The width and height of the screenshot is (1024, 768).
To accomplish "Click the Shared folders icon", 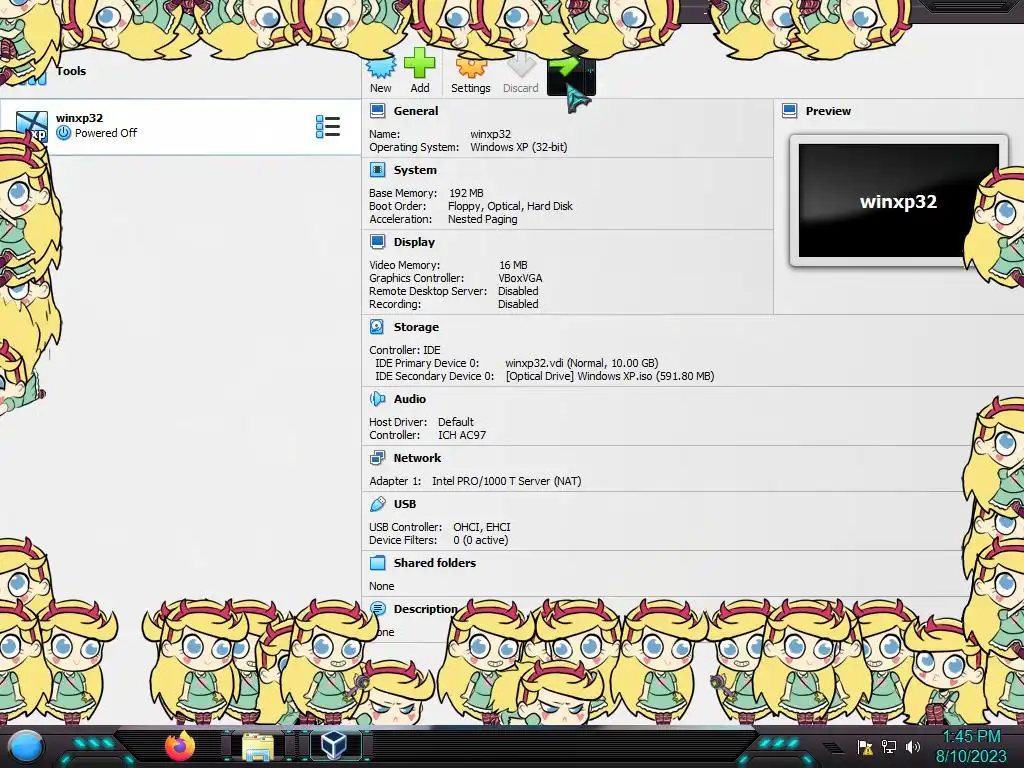I will pyautogui.click(x=377, y=562).
